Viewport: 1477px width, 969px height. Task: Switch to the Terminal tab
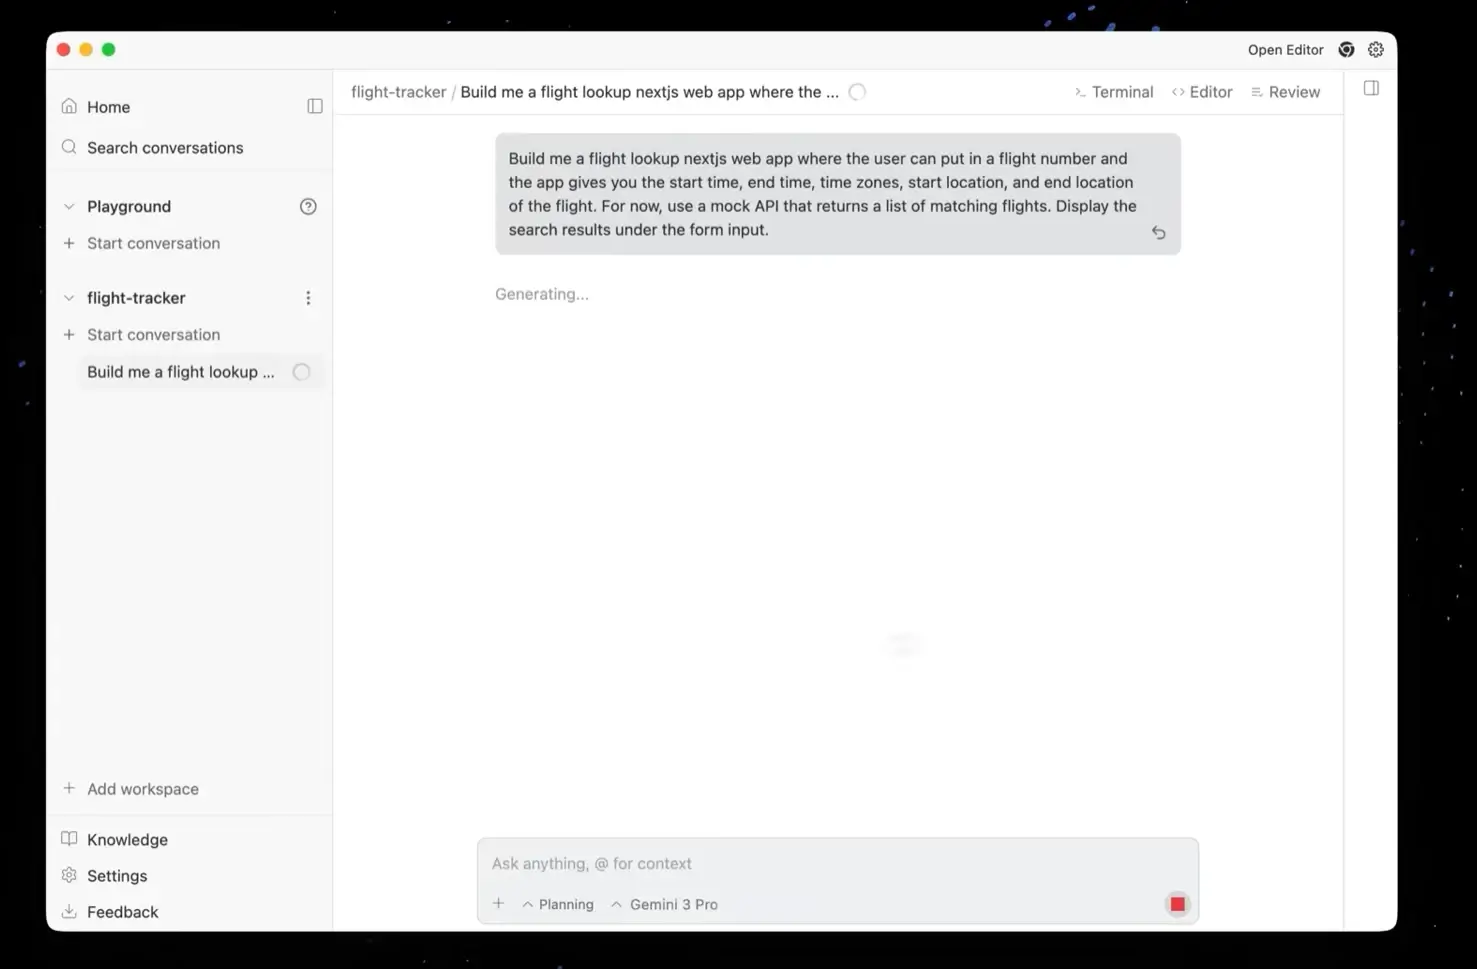1113,92
